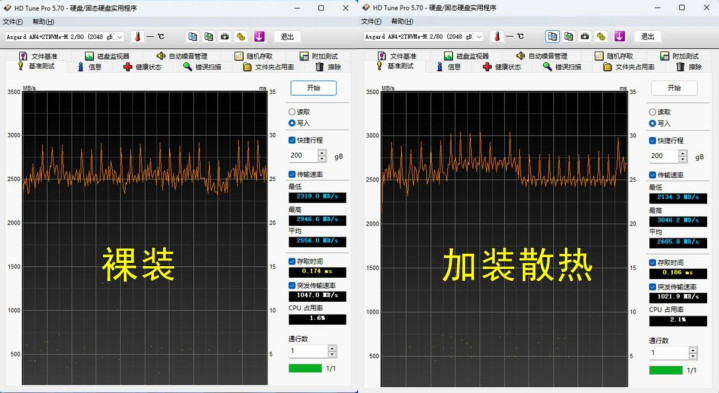
Task: Toggle 存取时间 checkbox in right window
Action: [652, 263]
